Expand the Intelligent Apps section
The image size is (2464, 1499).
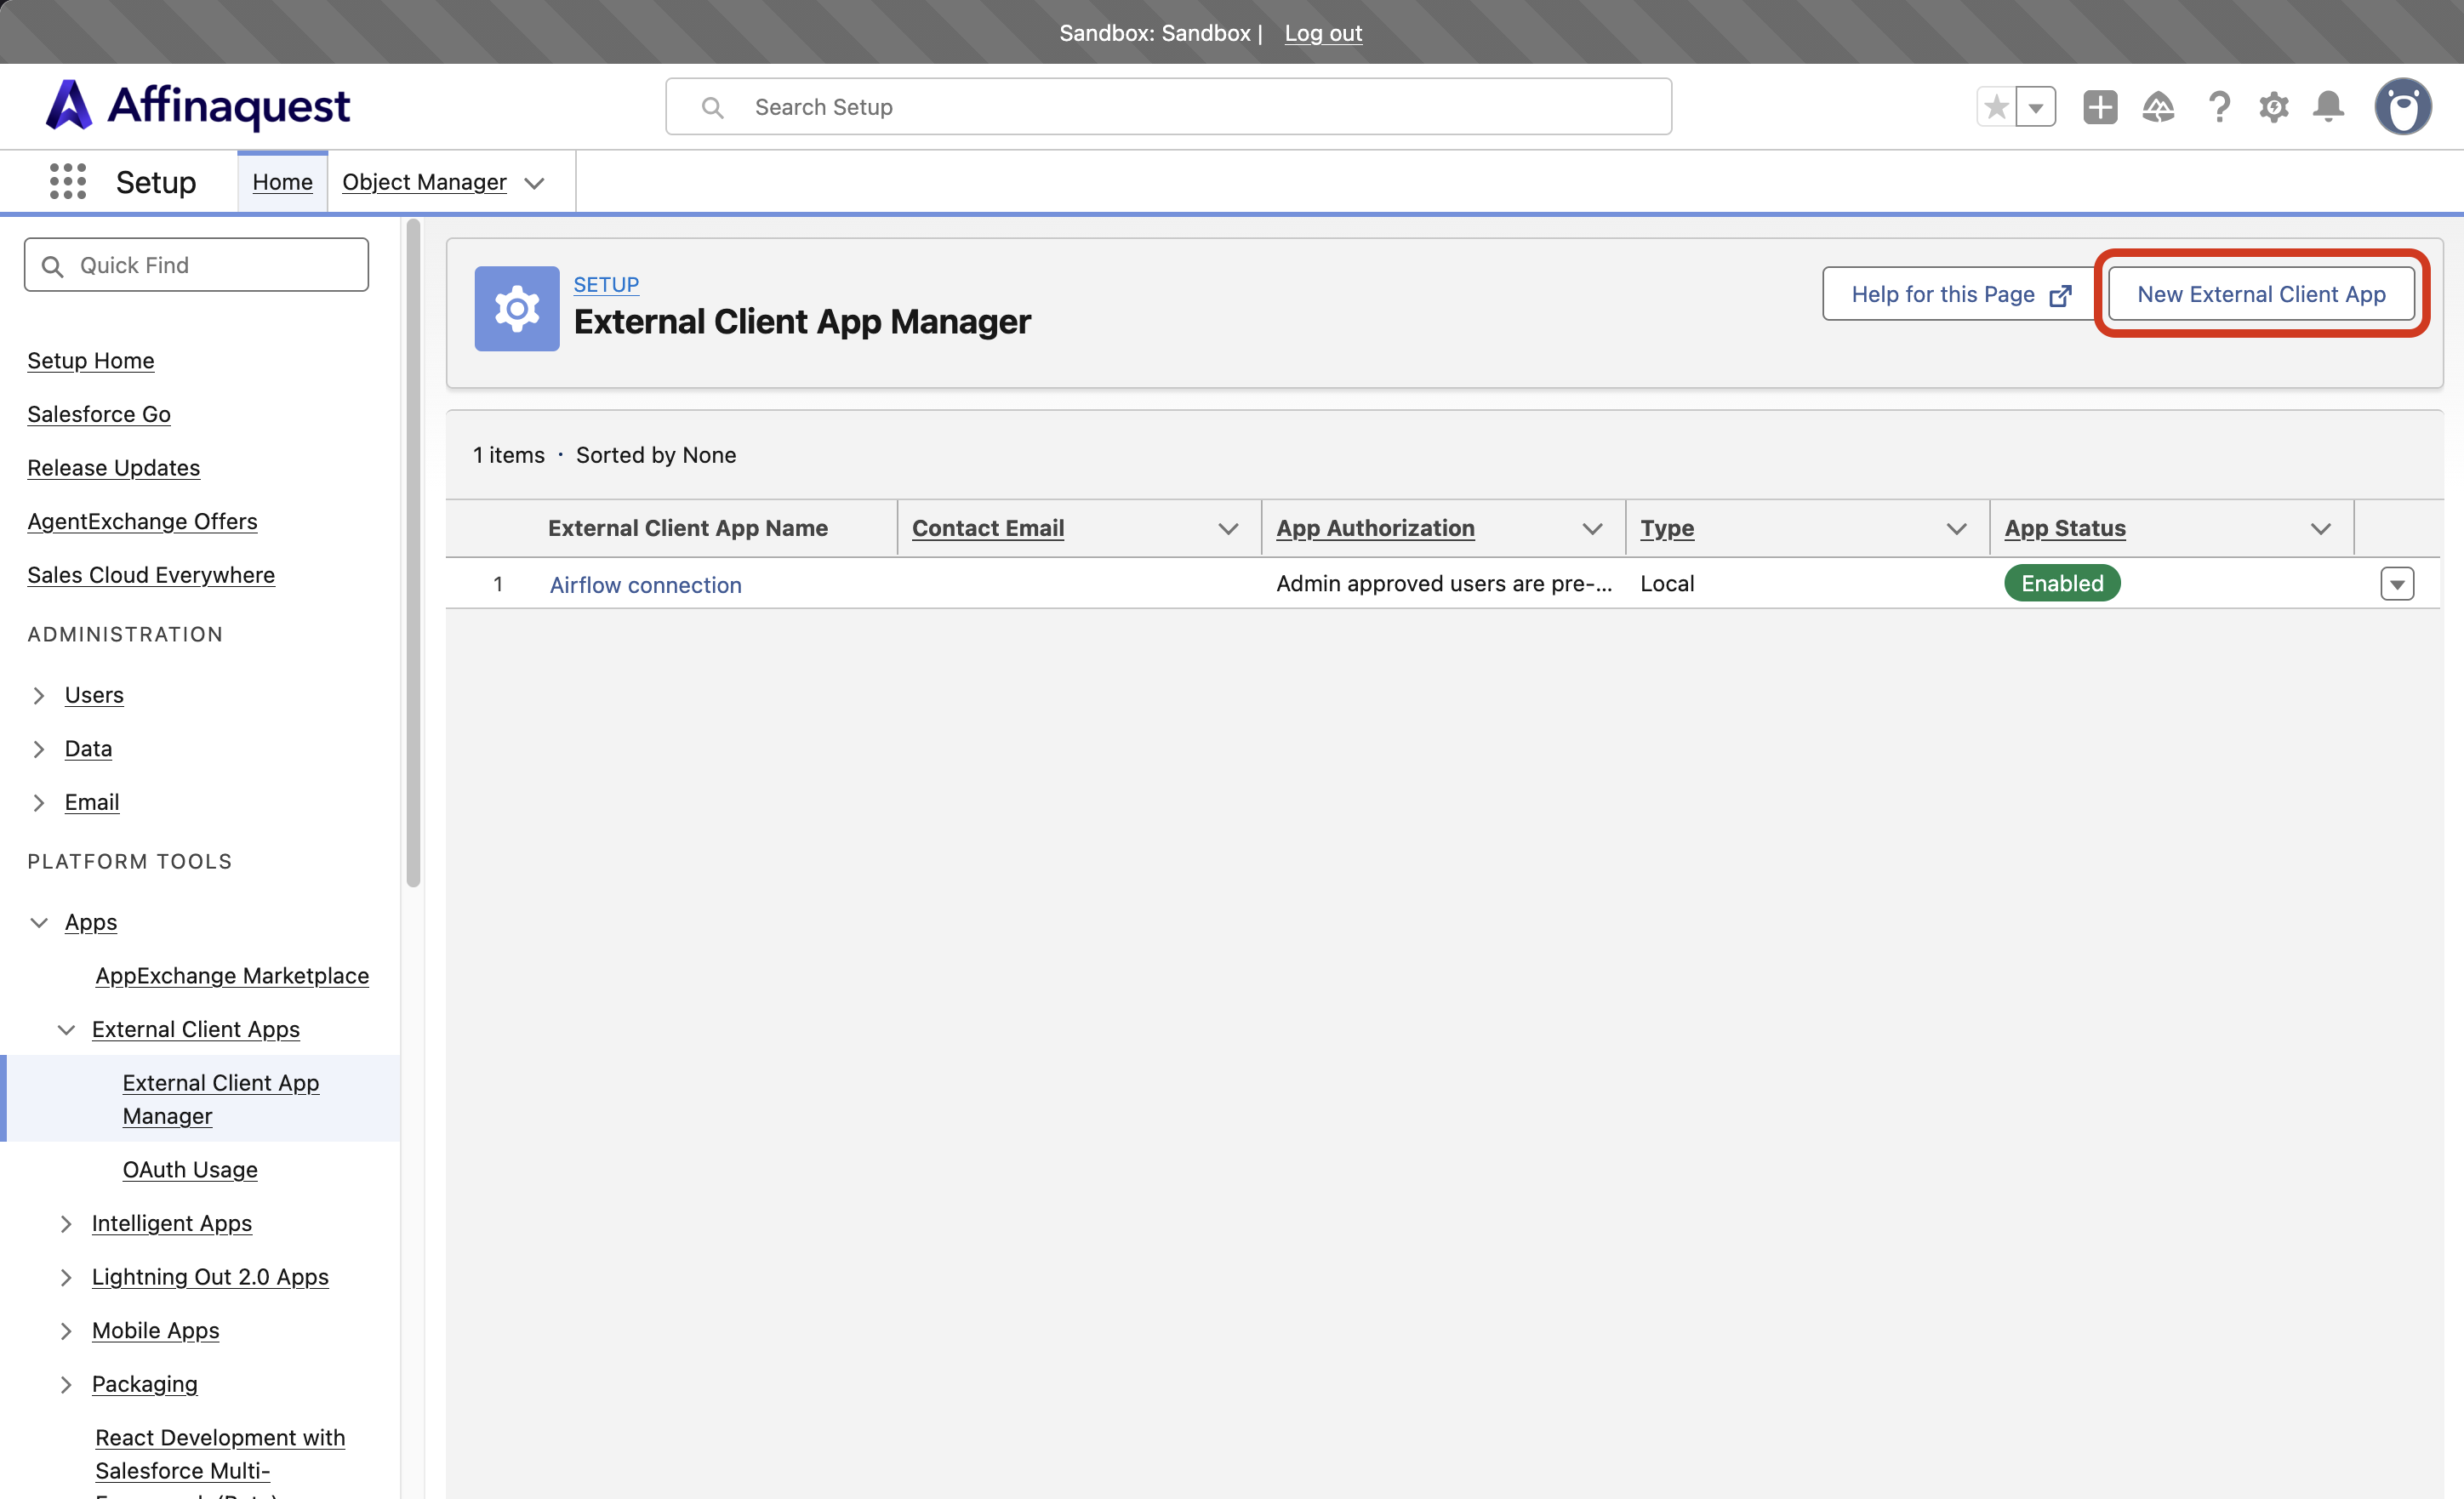(x=66, y=1224)
